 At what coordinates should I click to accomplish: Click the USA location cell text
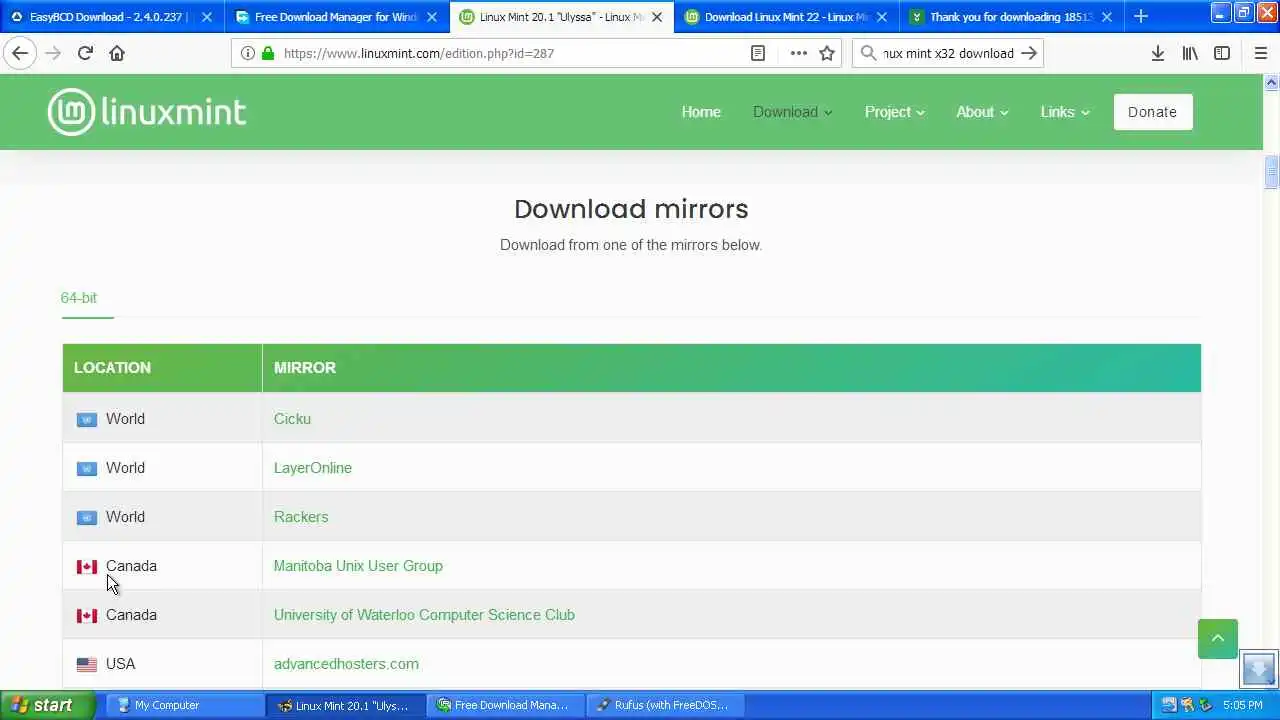pyautogui.click(x=120, y=664)
